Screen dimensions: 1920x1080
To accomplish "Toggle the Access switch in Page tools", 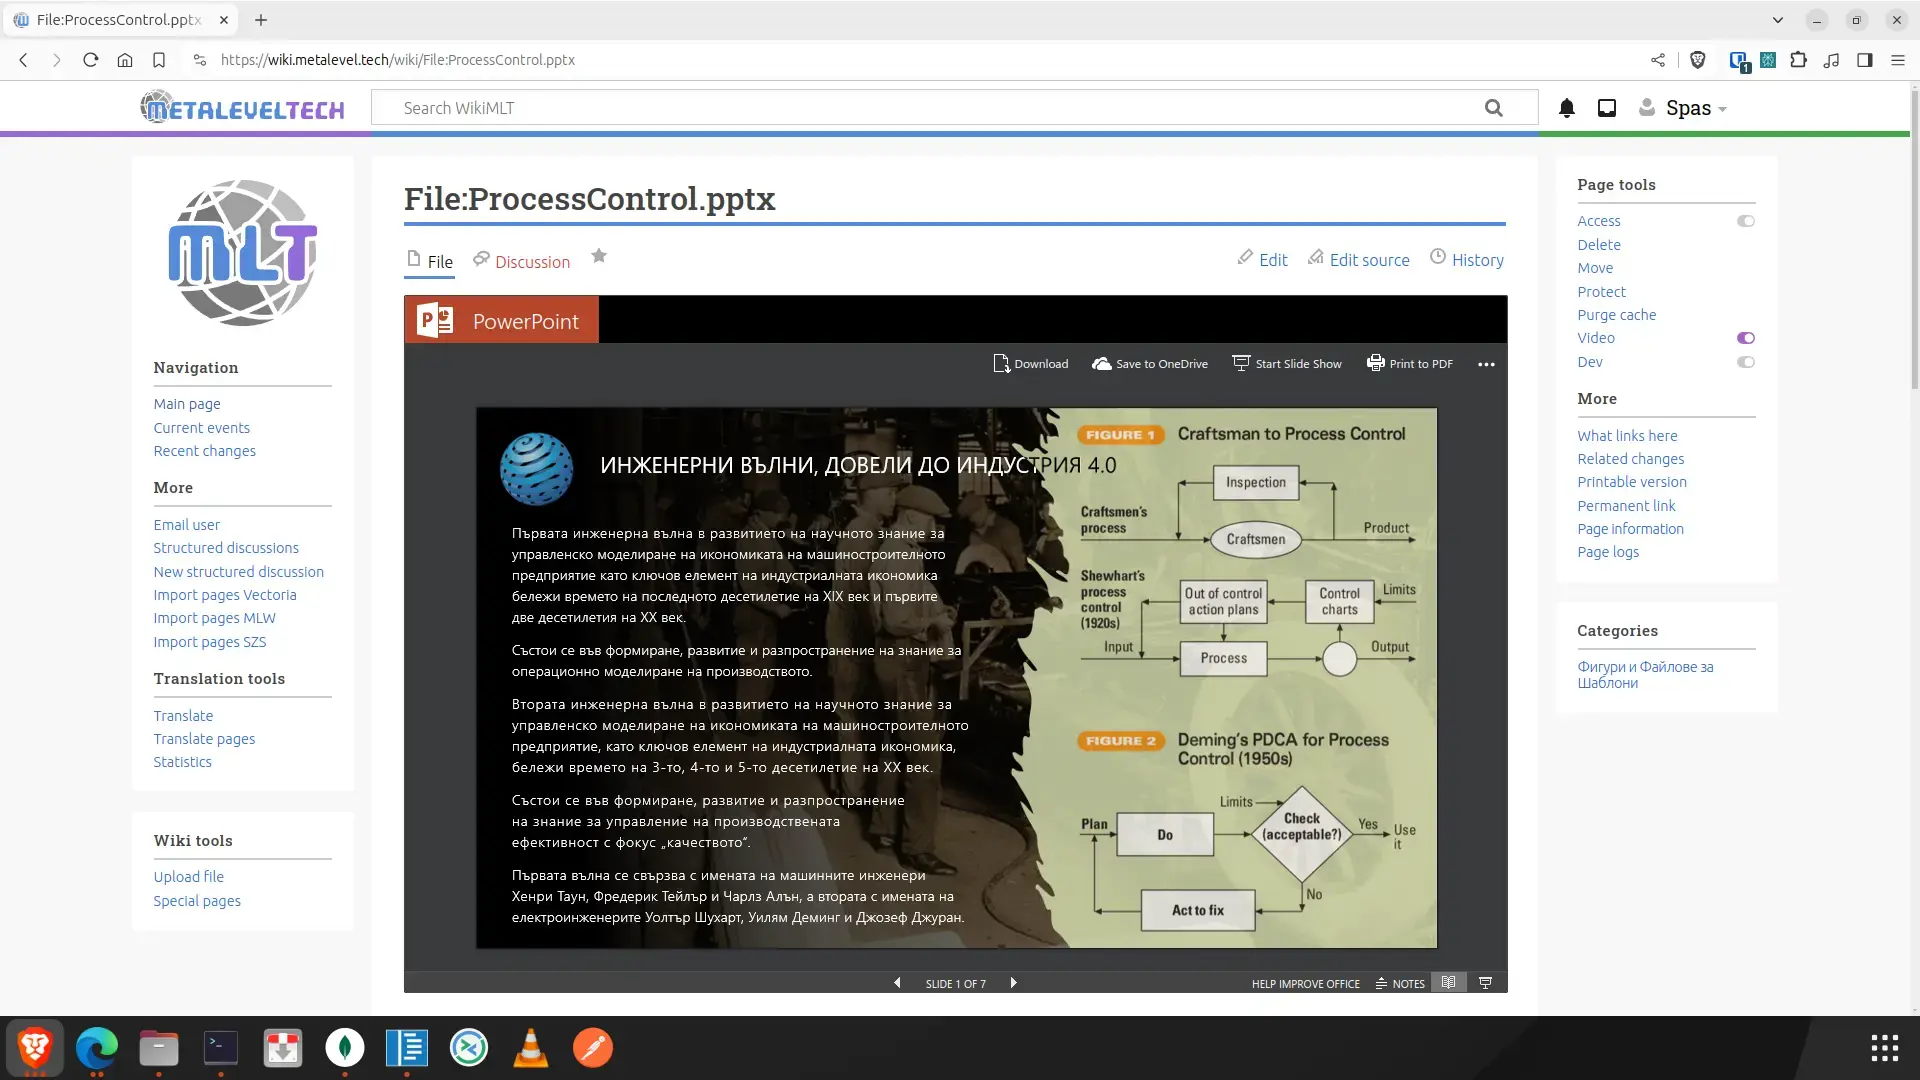I will [x=1745, y=221].
